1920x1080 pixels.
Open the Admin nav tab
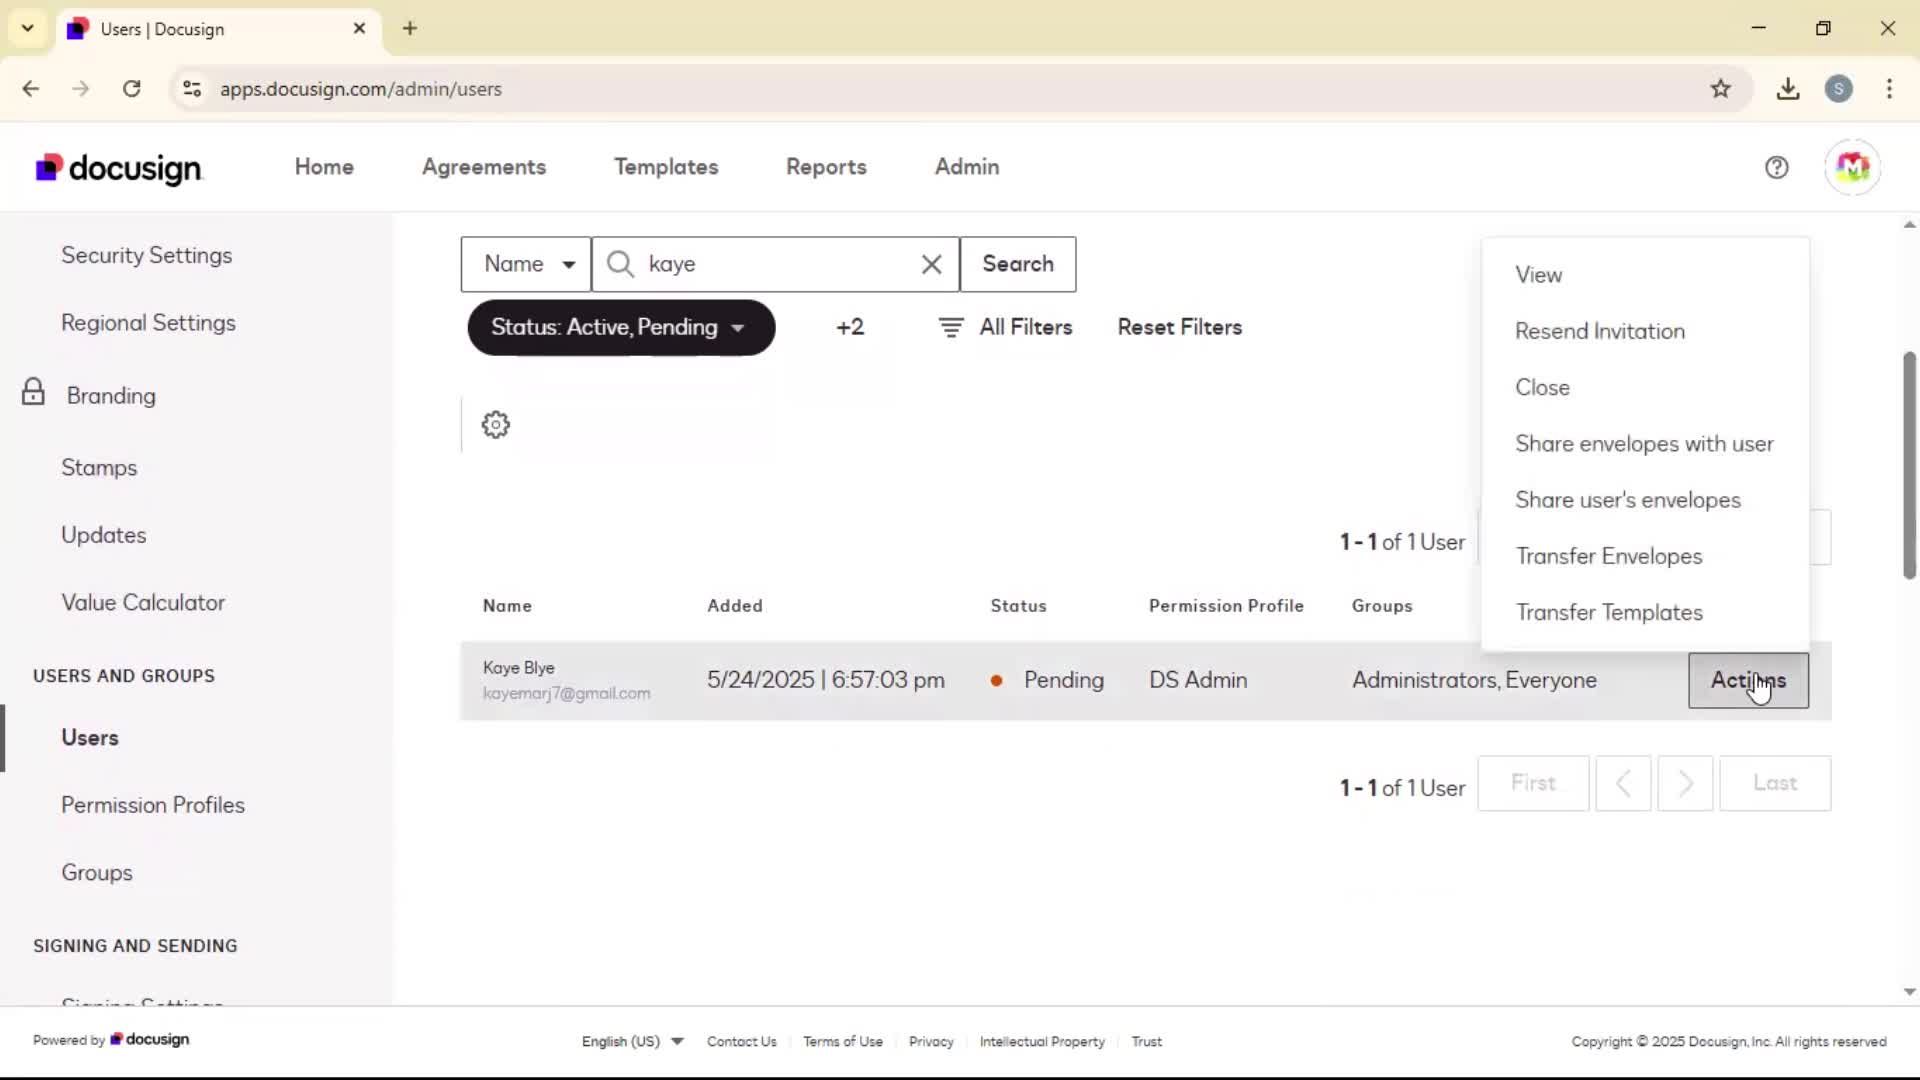[x=967, y=167]
